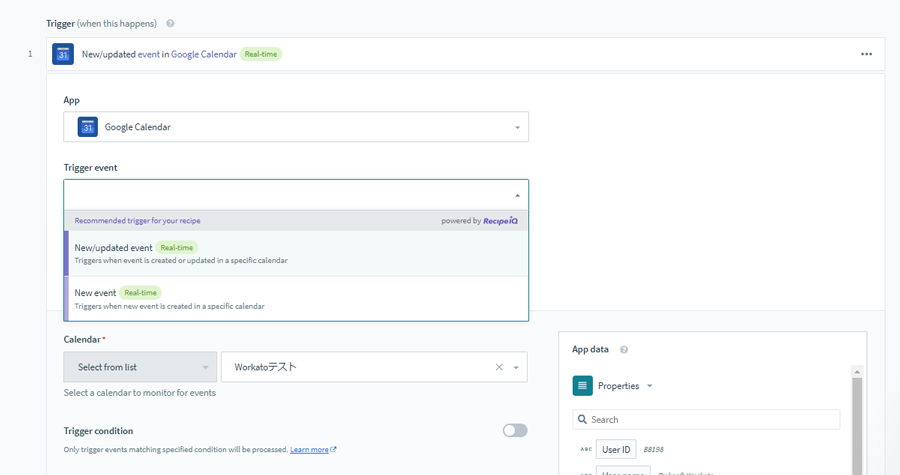Viewport: 900px width, 475px height.
Task: Select the New/updated event trigger option
Action: [x=296, y=253]
